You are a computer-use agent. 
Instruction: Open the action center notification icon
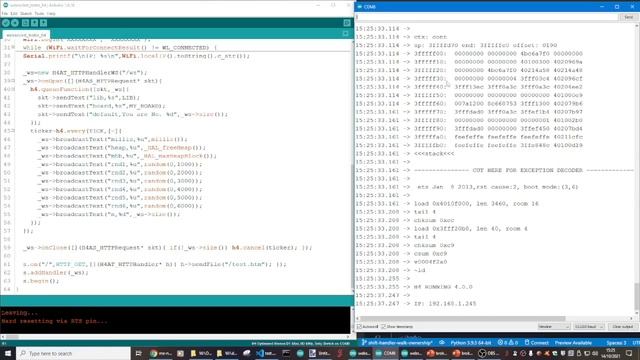[629, 353]
